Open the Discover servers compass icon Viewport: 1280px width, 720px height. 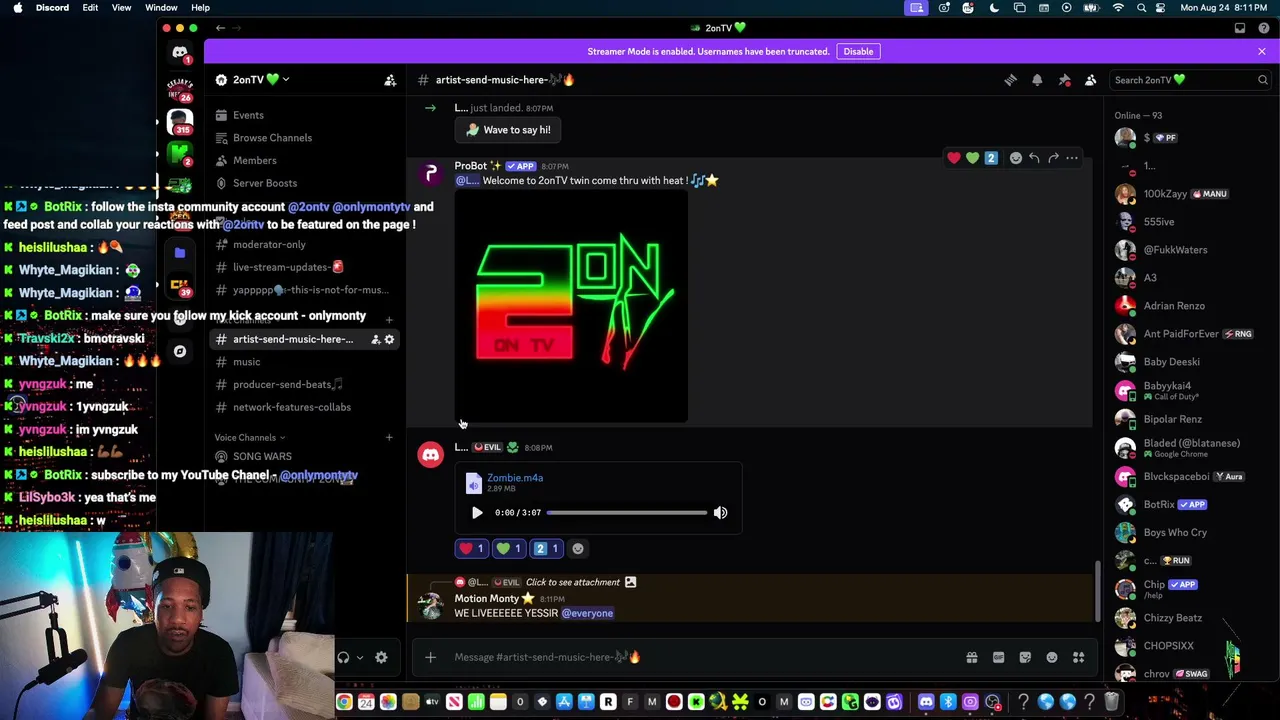pyautogui.click(x=180, y=351)
